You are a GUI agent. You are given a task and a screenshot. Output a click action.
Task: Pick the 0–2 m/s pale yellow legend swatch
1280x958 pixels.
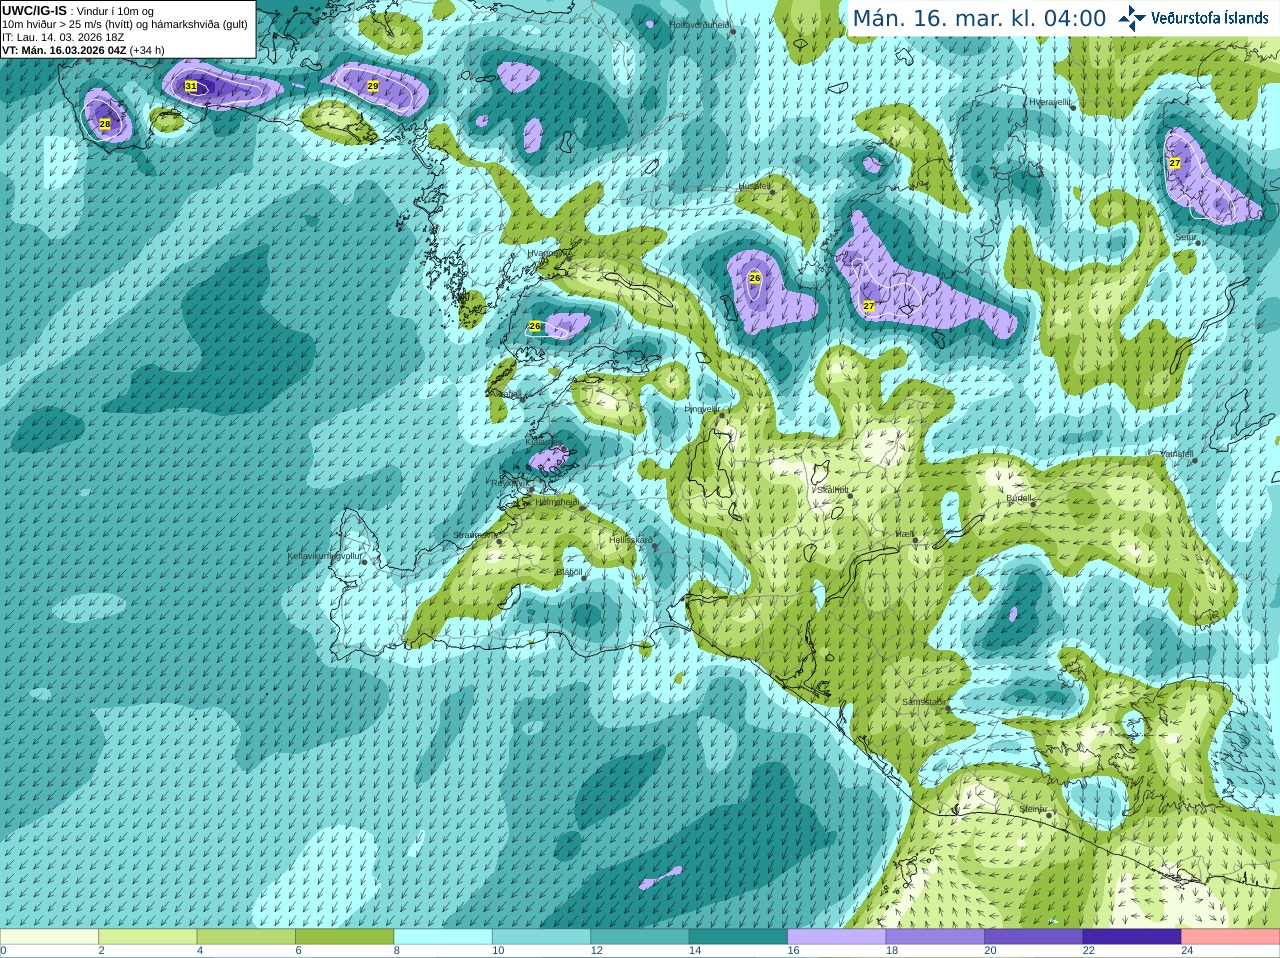[49, 937]
